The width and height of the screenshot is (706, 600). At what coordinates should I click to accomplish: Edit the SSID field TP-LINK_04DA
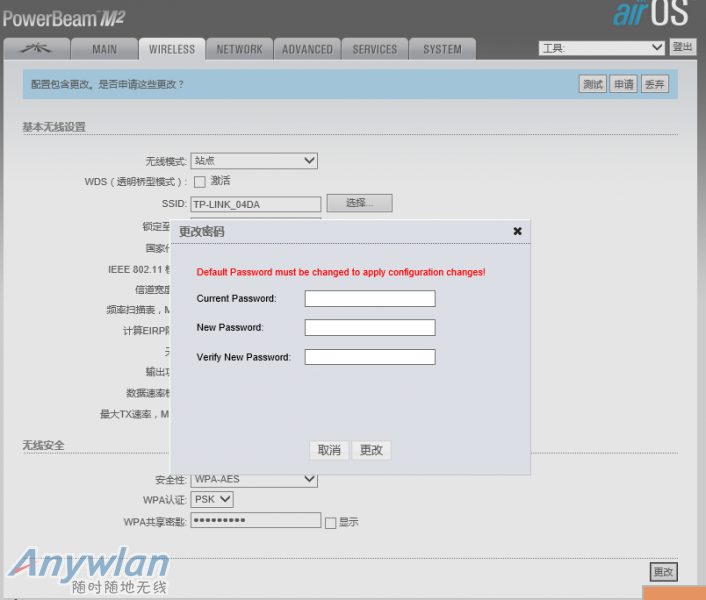tap(256, 204)
